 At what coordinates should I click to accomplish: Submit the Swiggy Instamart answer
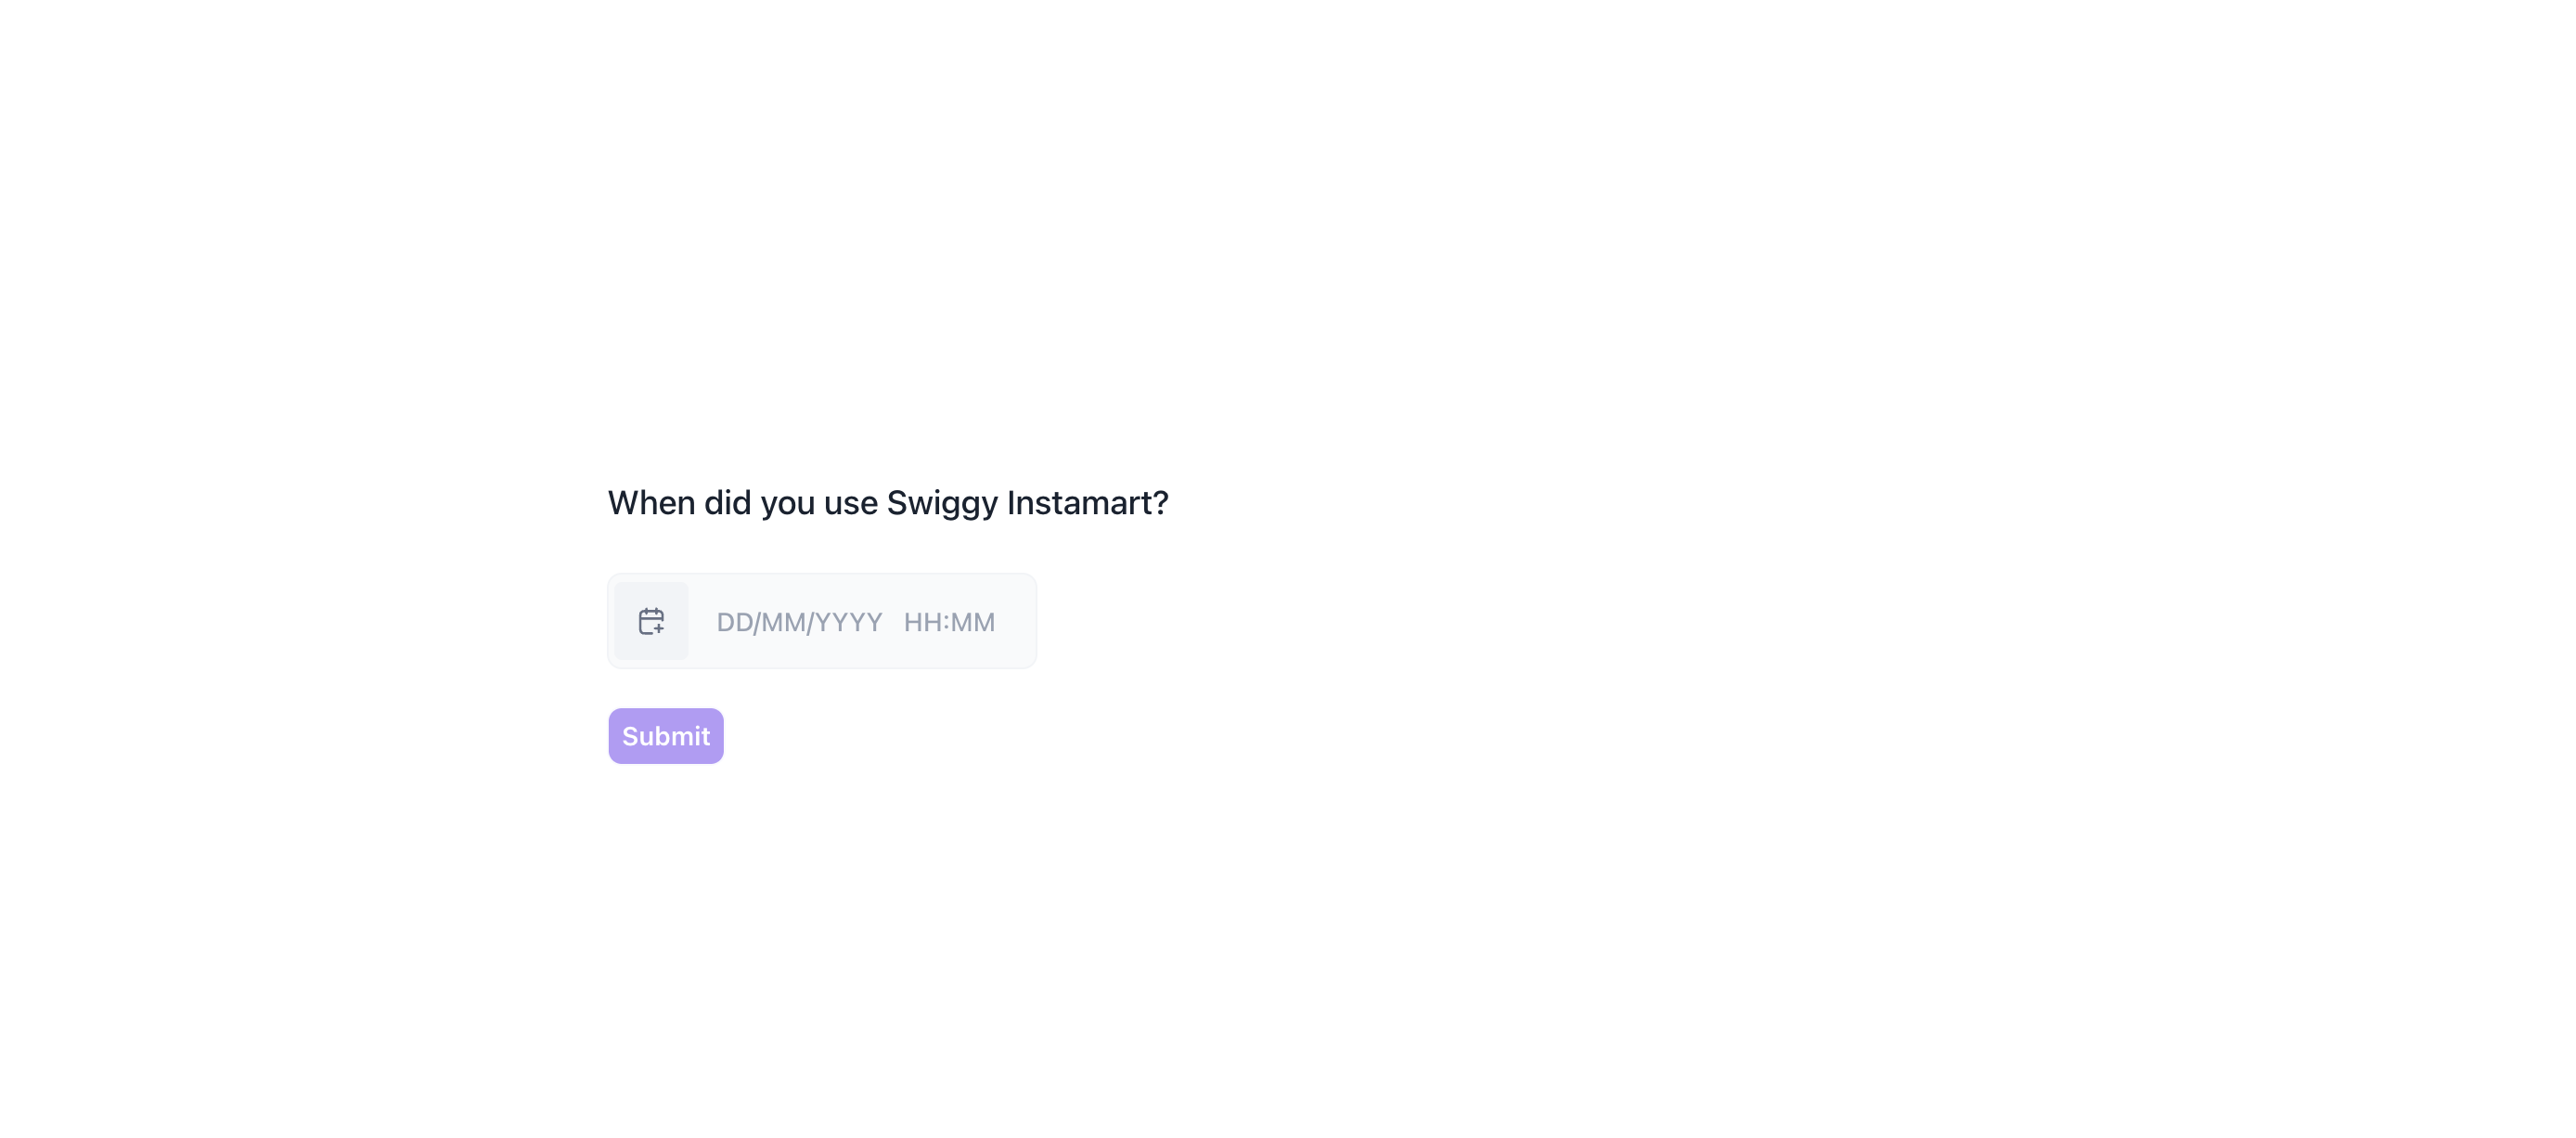click(665, 736)
